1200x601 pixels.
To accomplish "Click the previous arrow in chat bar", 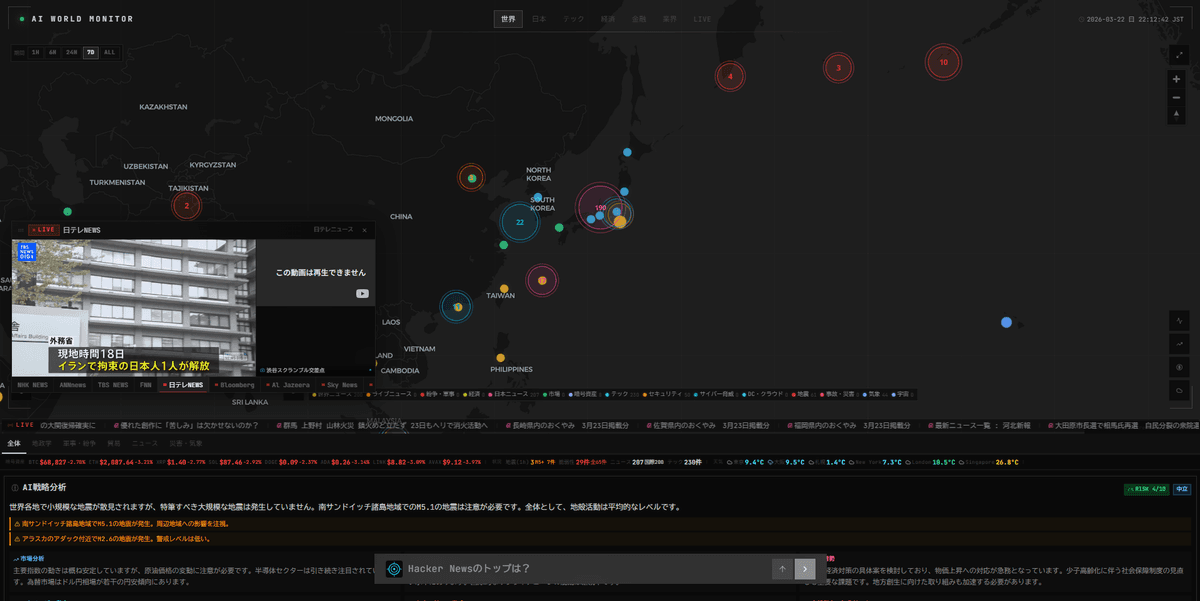I will point(782,569).
